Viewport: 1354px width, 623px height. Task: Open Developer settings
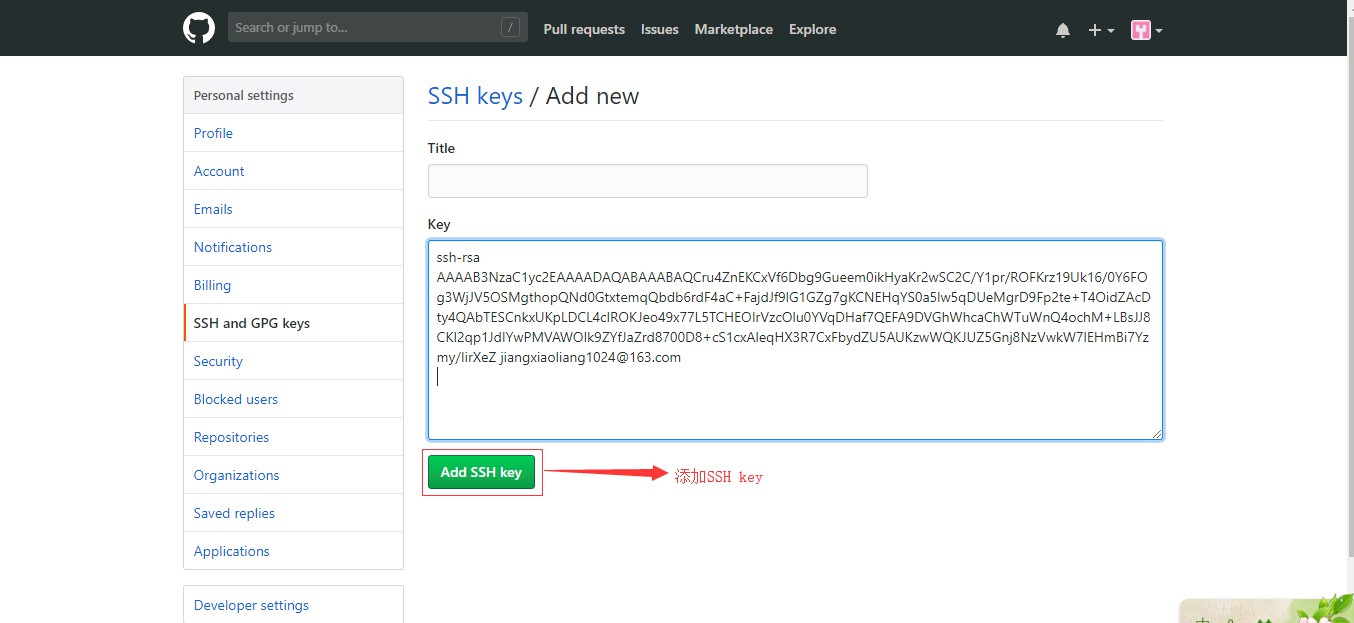[293, 605]
